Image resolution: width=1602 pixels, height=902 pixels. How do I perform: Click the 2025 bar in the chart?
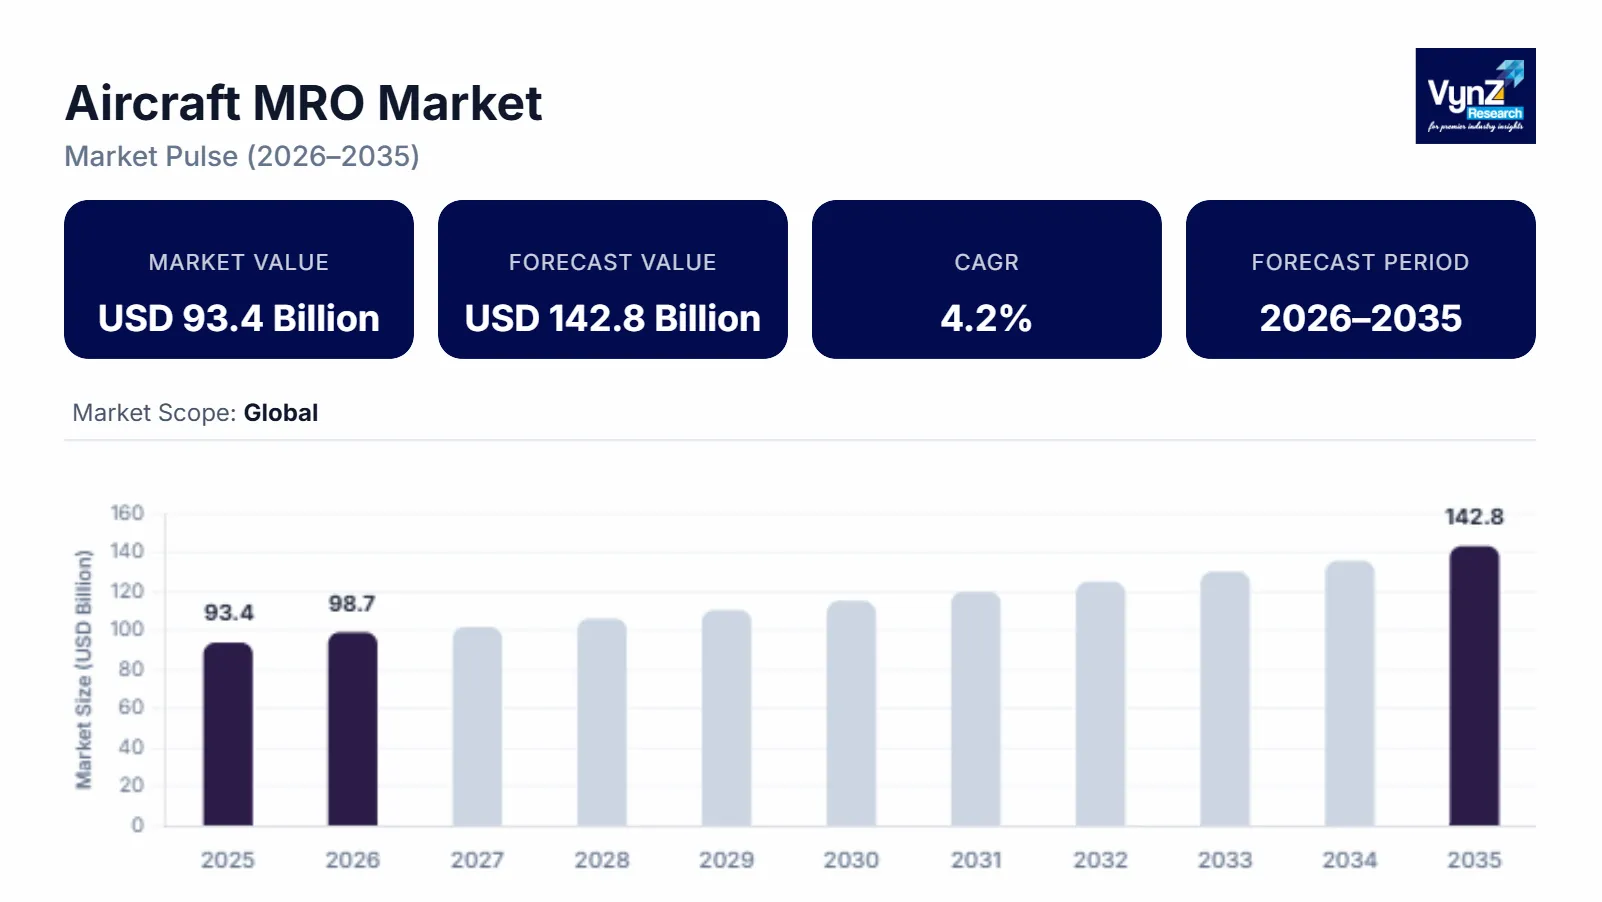(x=228, y=734)
